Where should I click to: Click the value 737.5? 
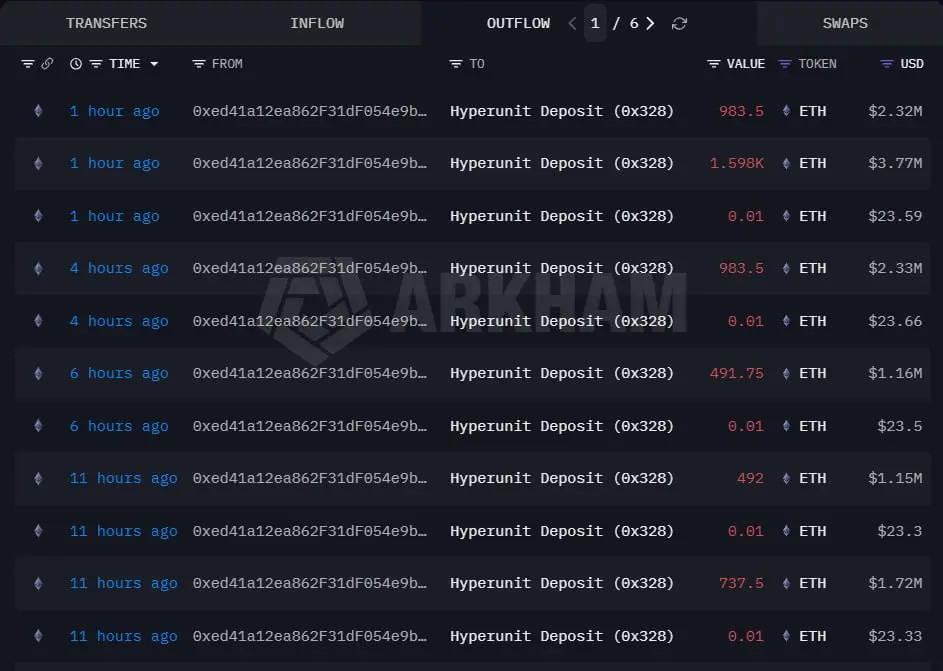tap(742, 583)
